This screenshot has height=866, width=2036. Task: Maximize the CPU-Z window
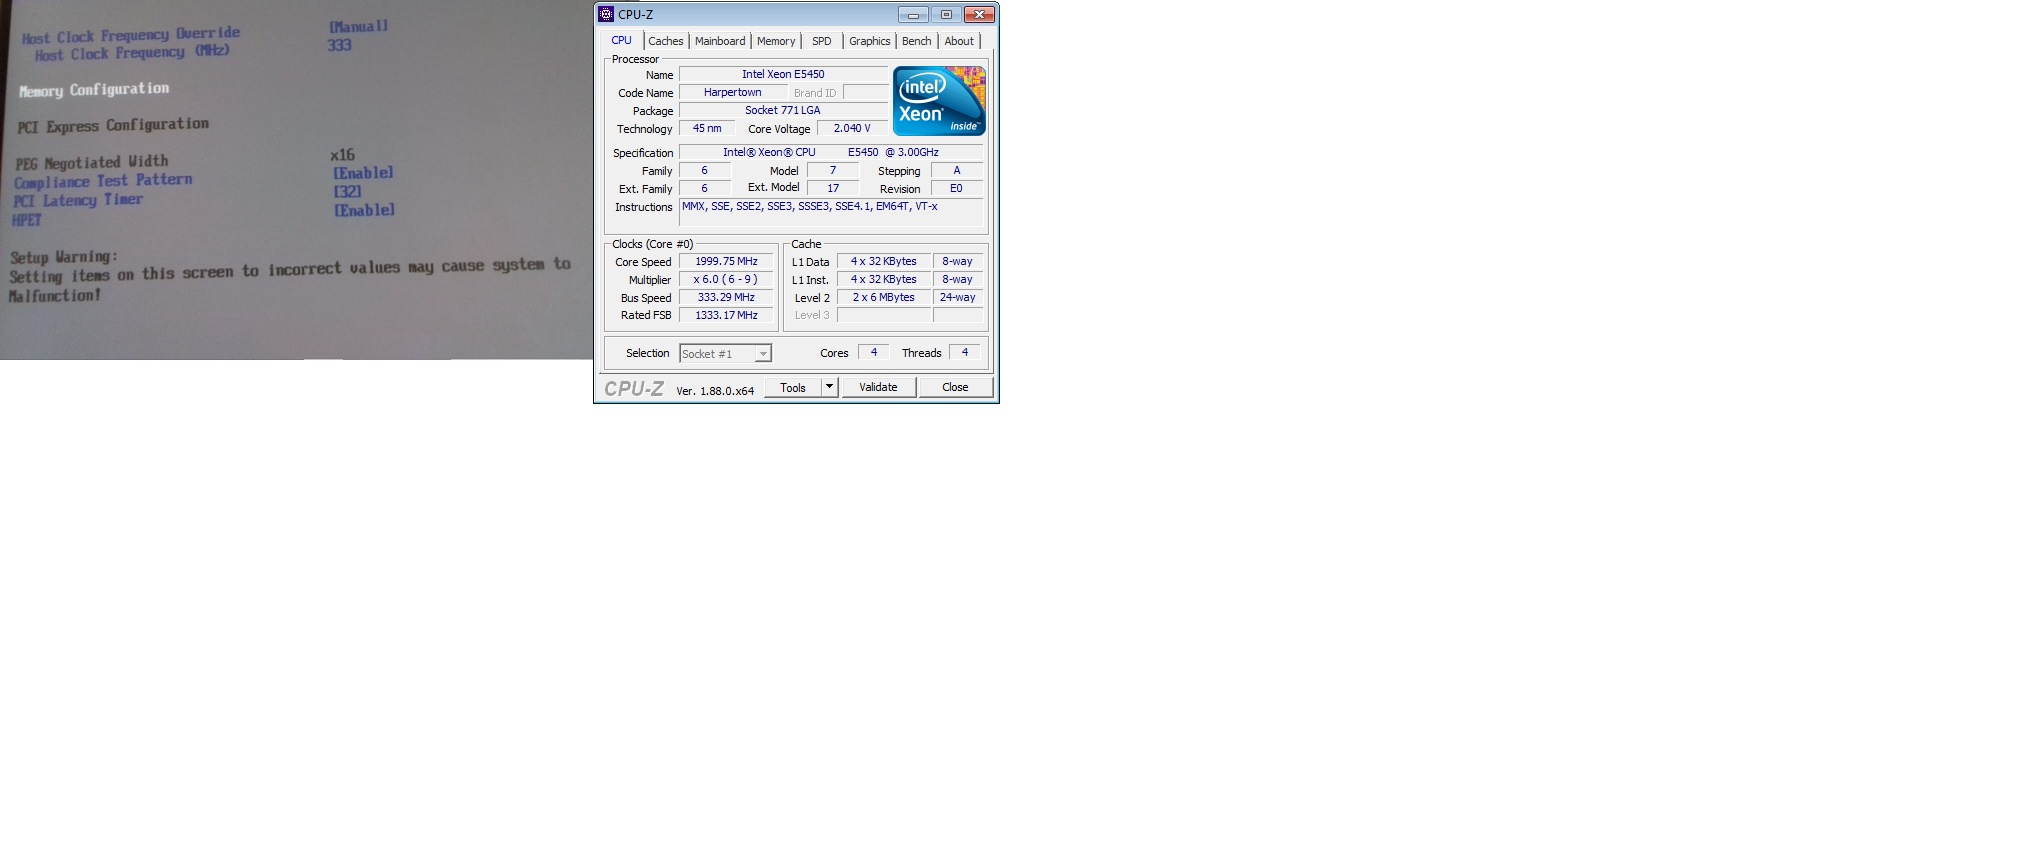946,14
